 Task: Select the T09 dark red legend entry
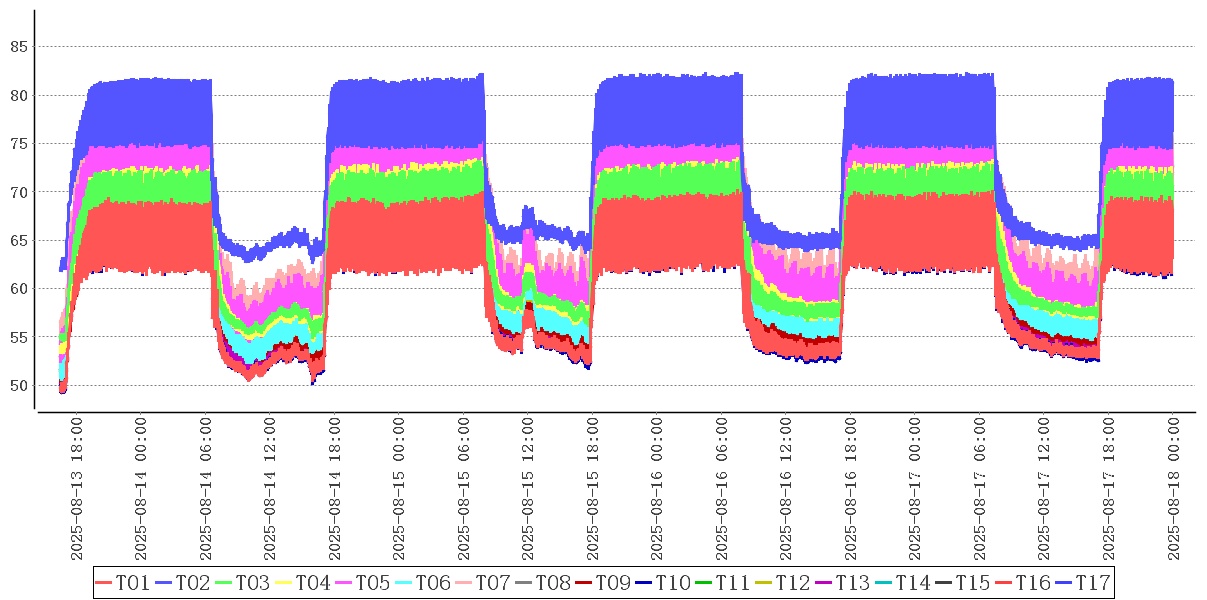(603, 583)
